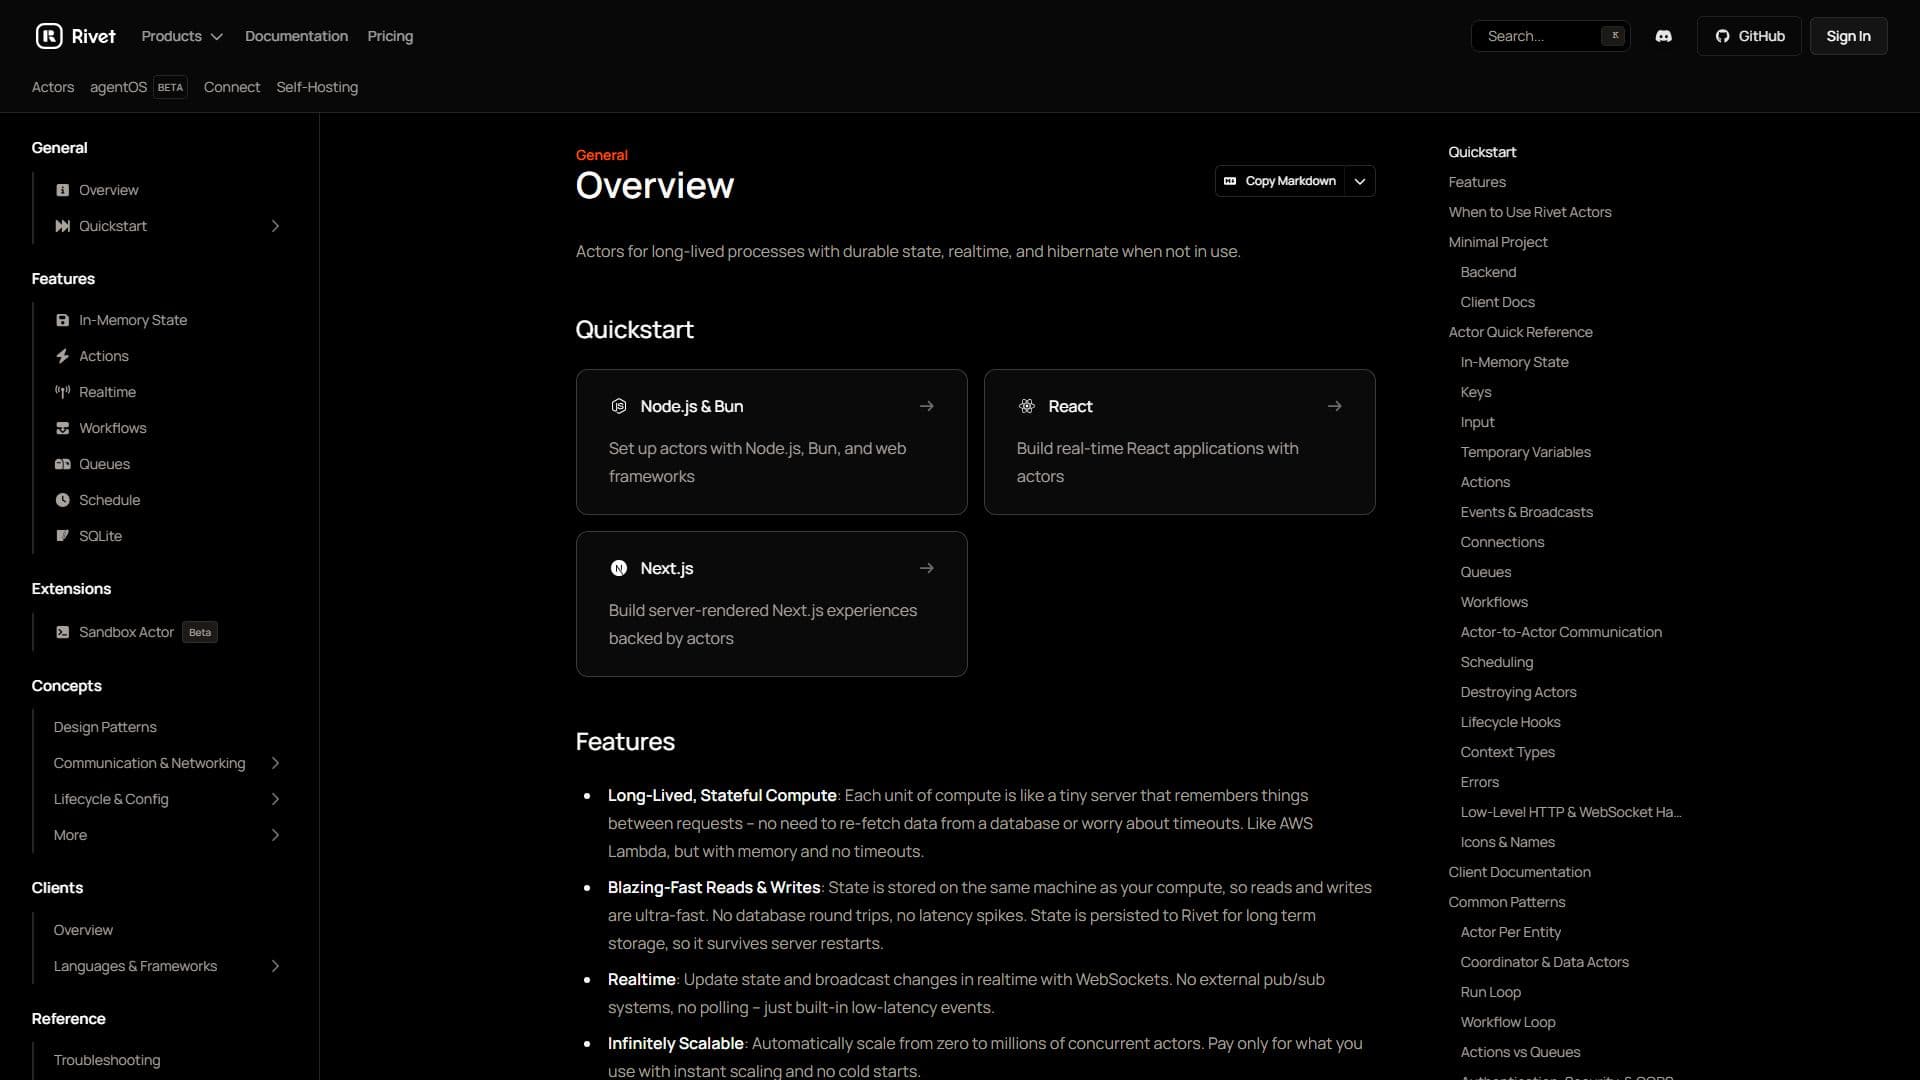
Task: Click the Next.js logo icon on card
Action: 619,568
